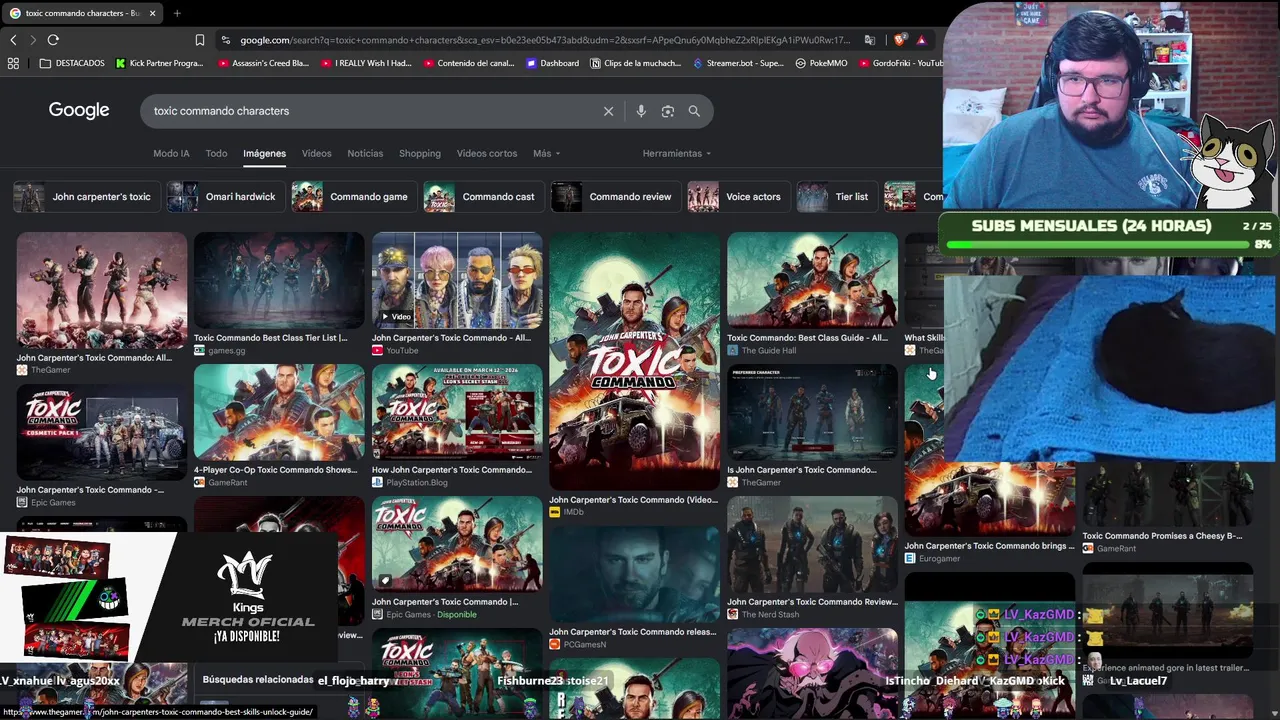Viewport: 1280px width, 720px height.
Task: Click the Eurogamer source label
Action: point(939,559)
